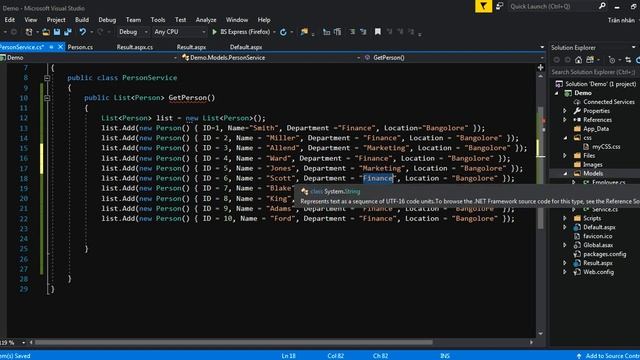Switch to the Default.aspx tab

246,47
